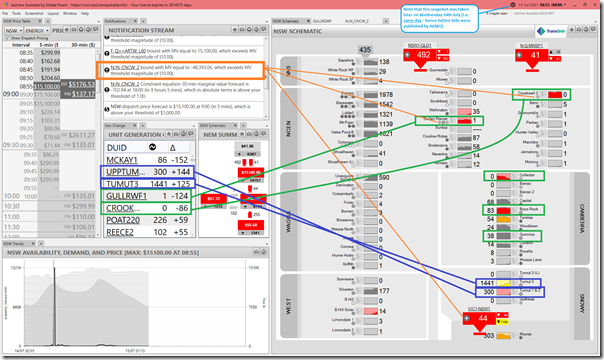Click the print icon in the trend chart header

pos(256,252)
